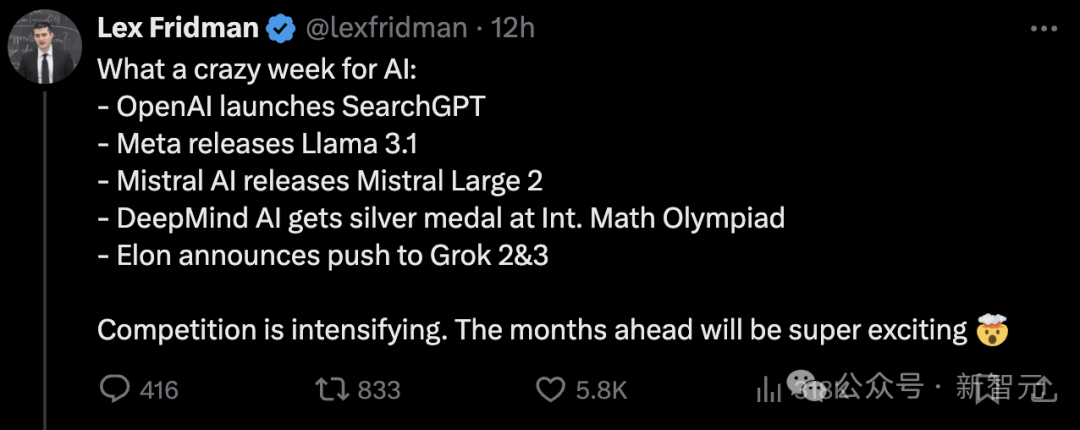This screenshot has height=430, width=1080.
Task: Open Lex Fridman's profile avatar photo
Action: 45,48
